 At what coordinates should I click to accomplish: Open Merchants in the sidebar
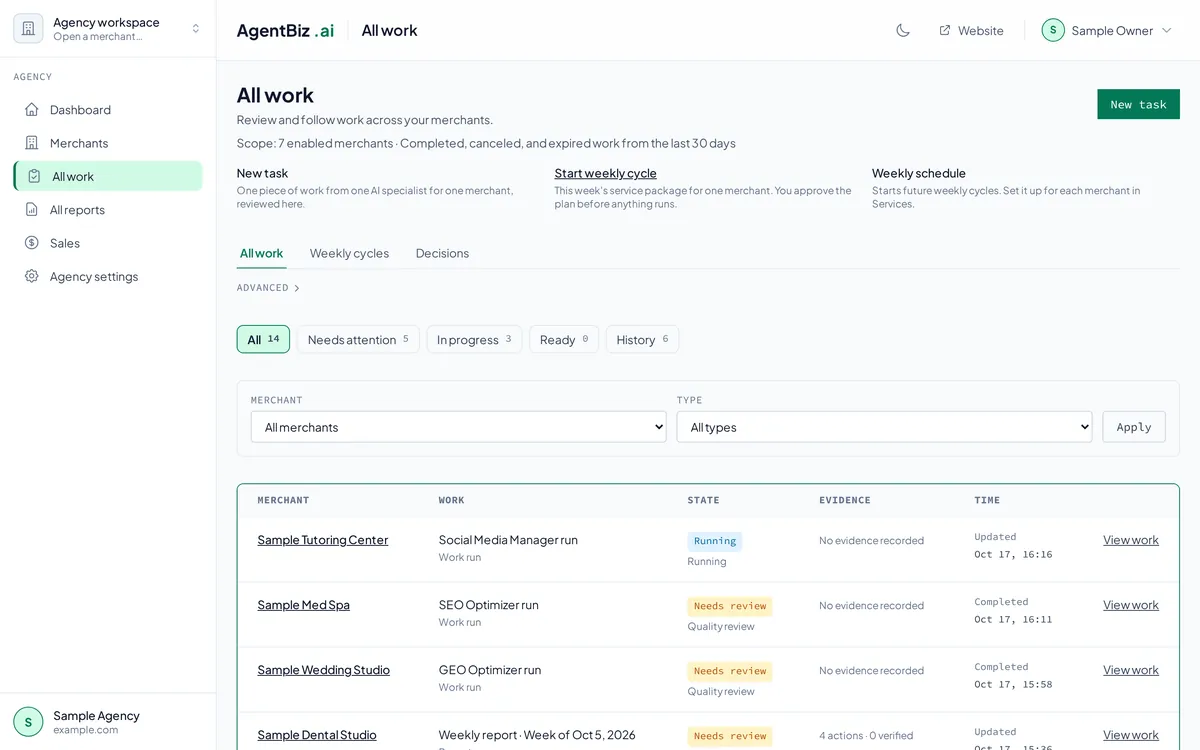point(108,143)
